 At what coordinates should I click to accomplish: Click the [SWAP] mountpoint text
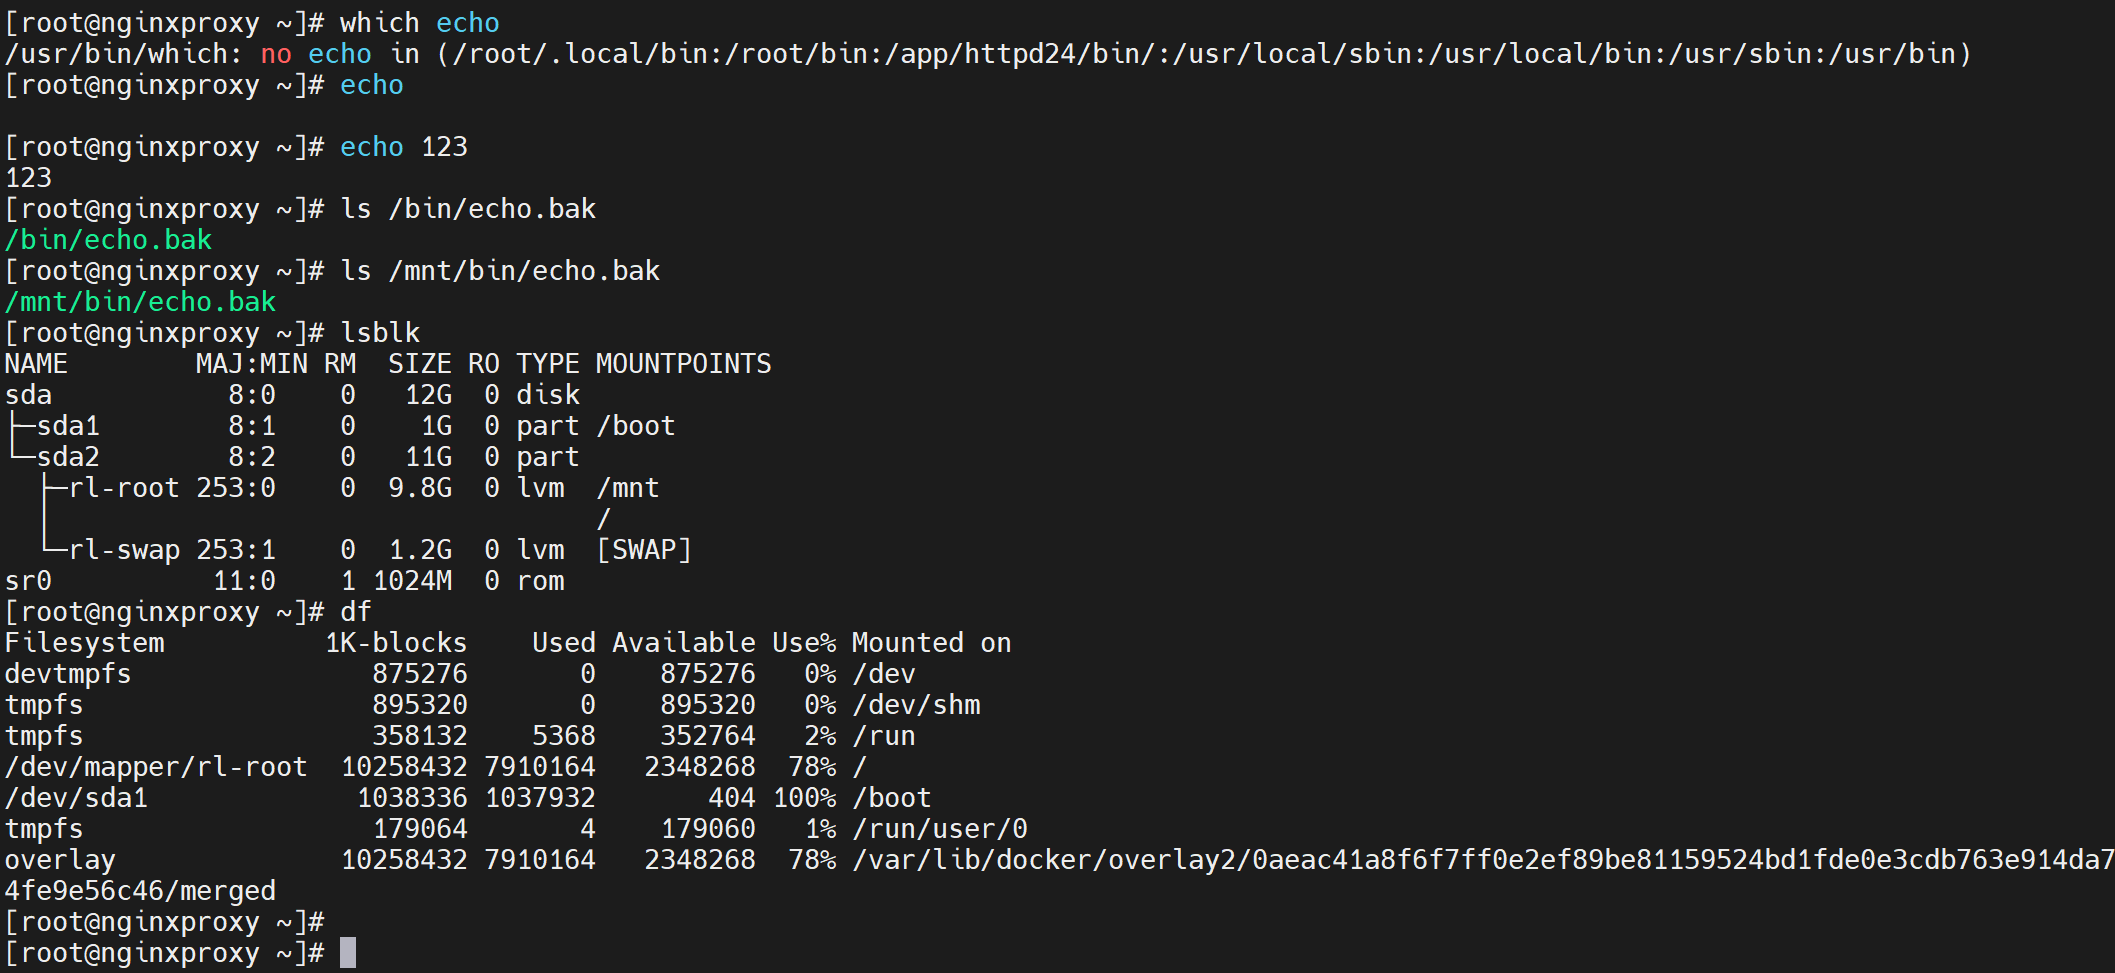(644, 550)
